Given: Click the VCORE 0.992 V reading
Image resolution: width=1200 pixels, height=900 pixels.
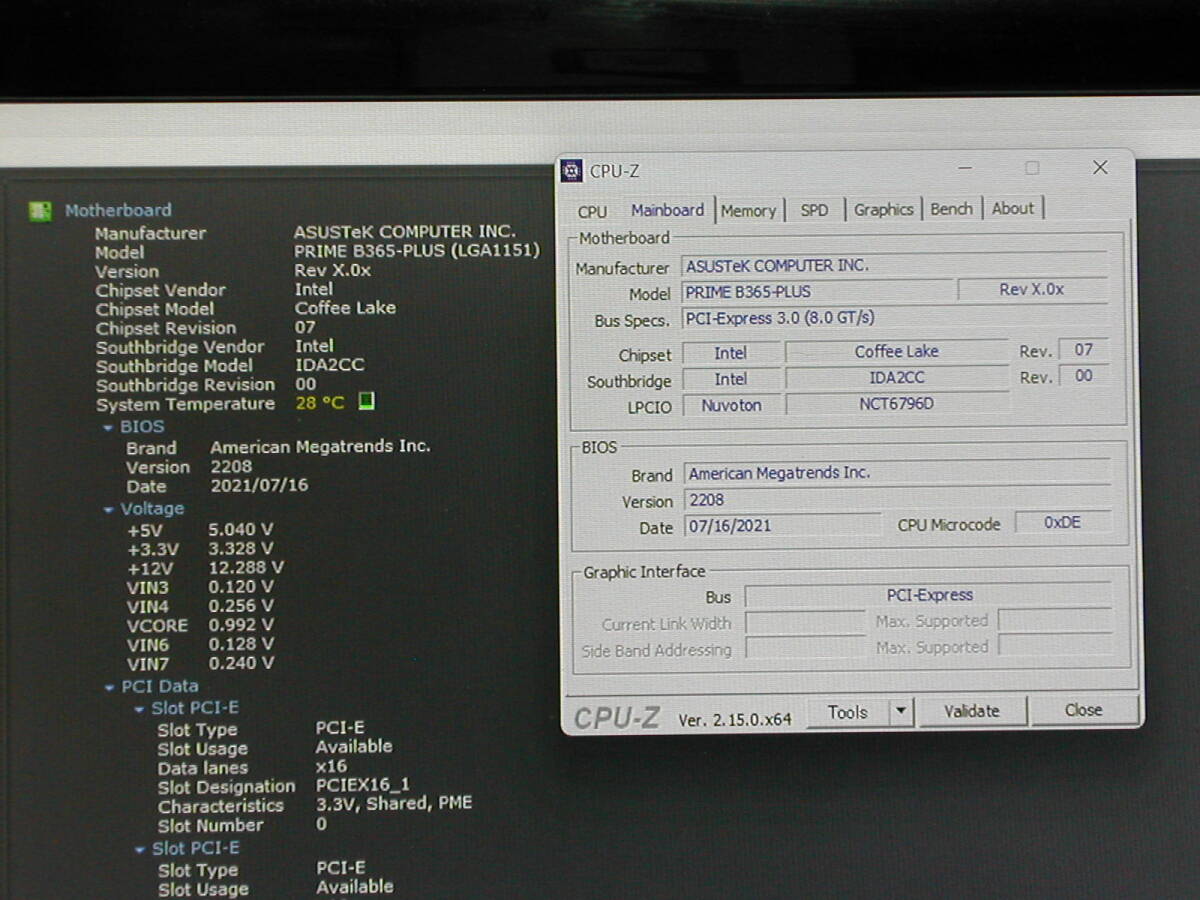Looking at the screenshot, I should click(x=240, y=625).
